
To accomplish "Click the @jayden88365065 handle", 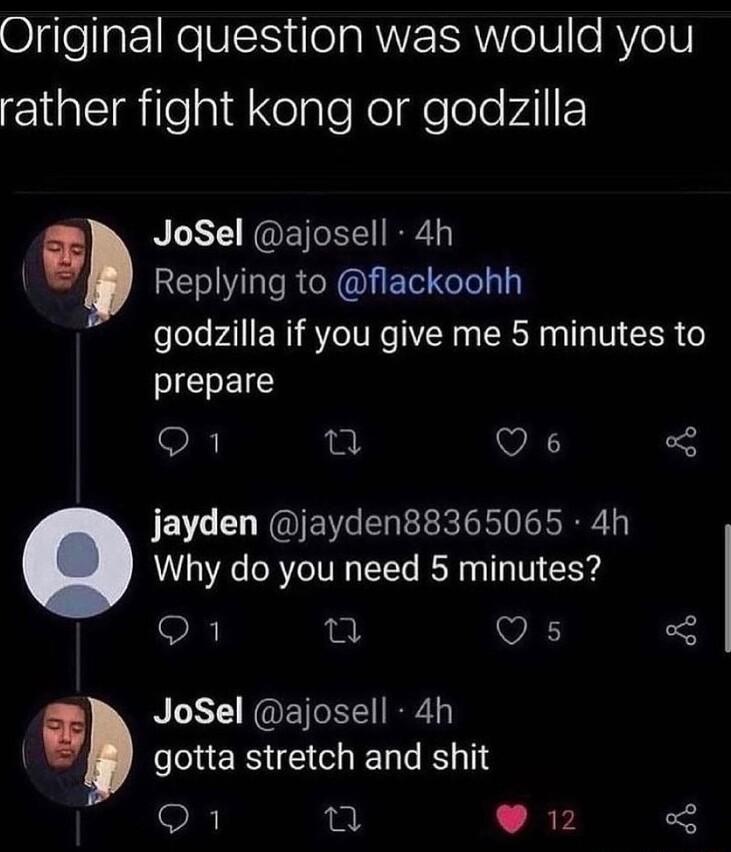I will [413, 522].
